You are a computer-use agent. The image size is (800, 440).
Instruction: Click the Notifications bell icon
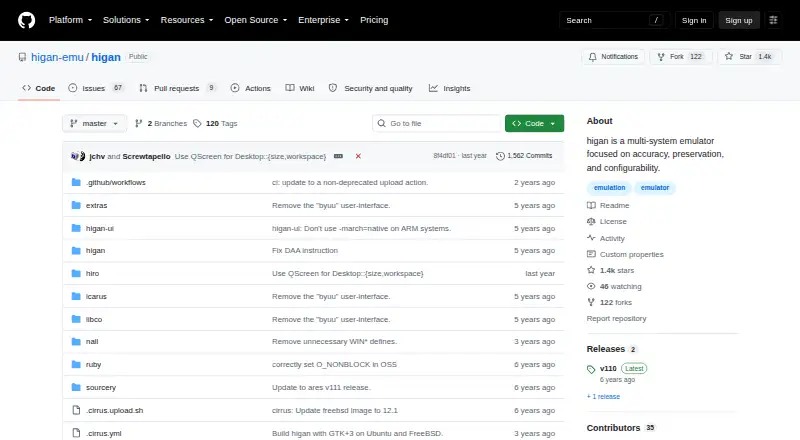click(592, 57)
